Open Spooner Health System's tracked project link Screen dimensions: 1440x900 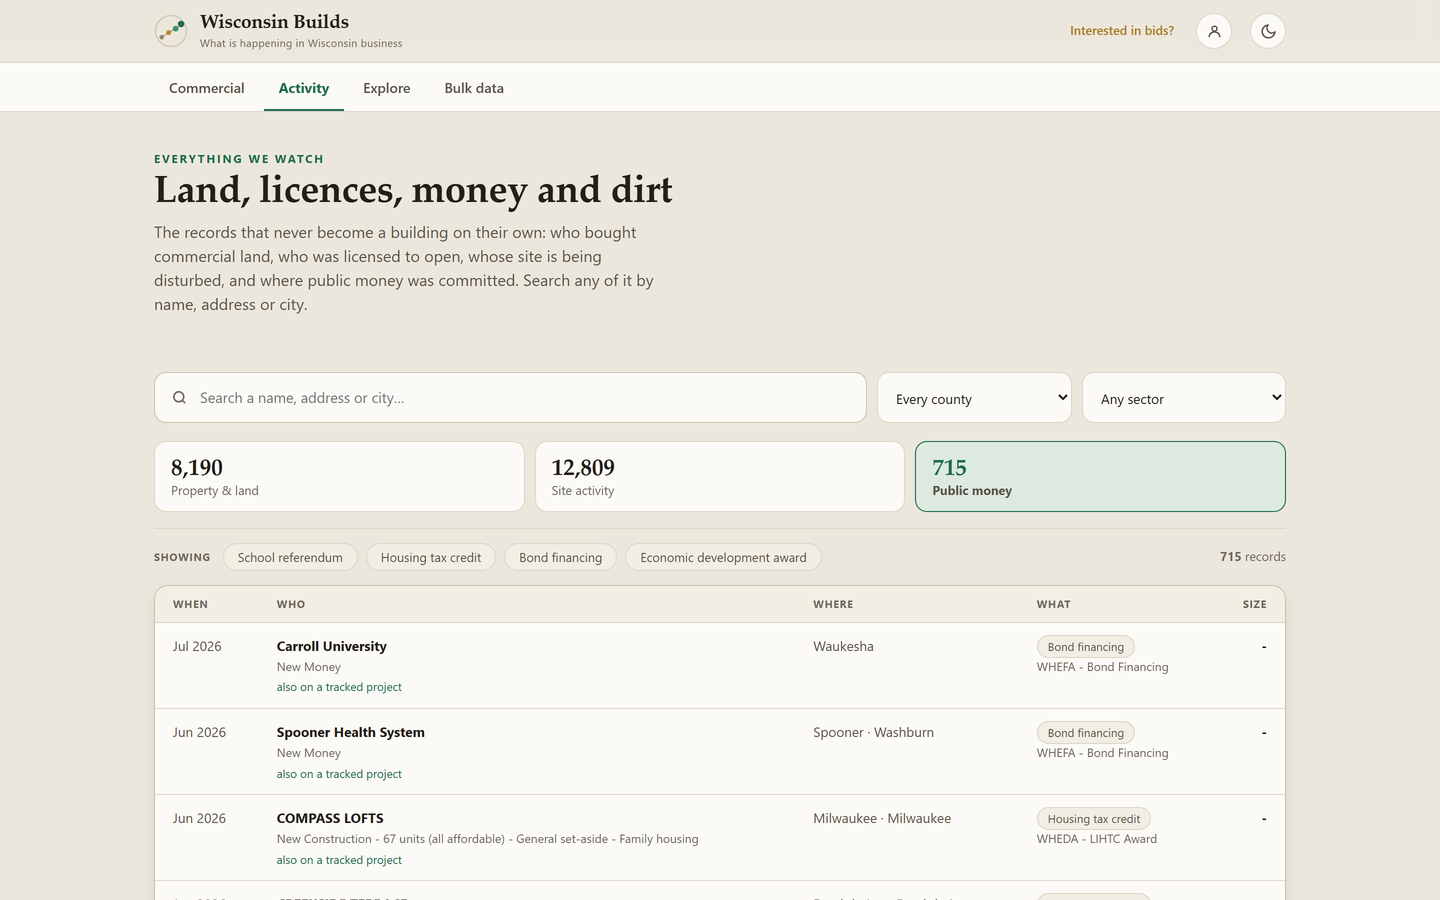tap(339, 774)
